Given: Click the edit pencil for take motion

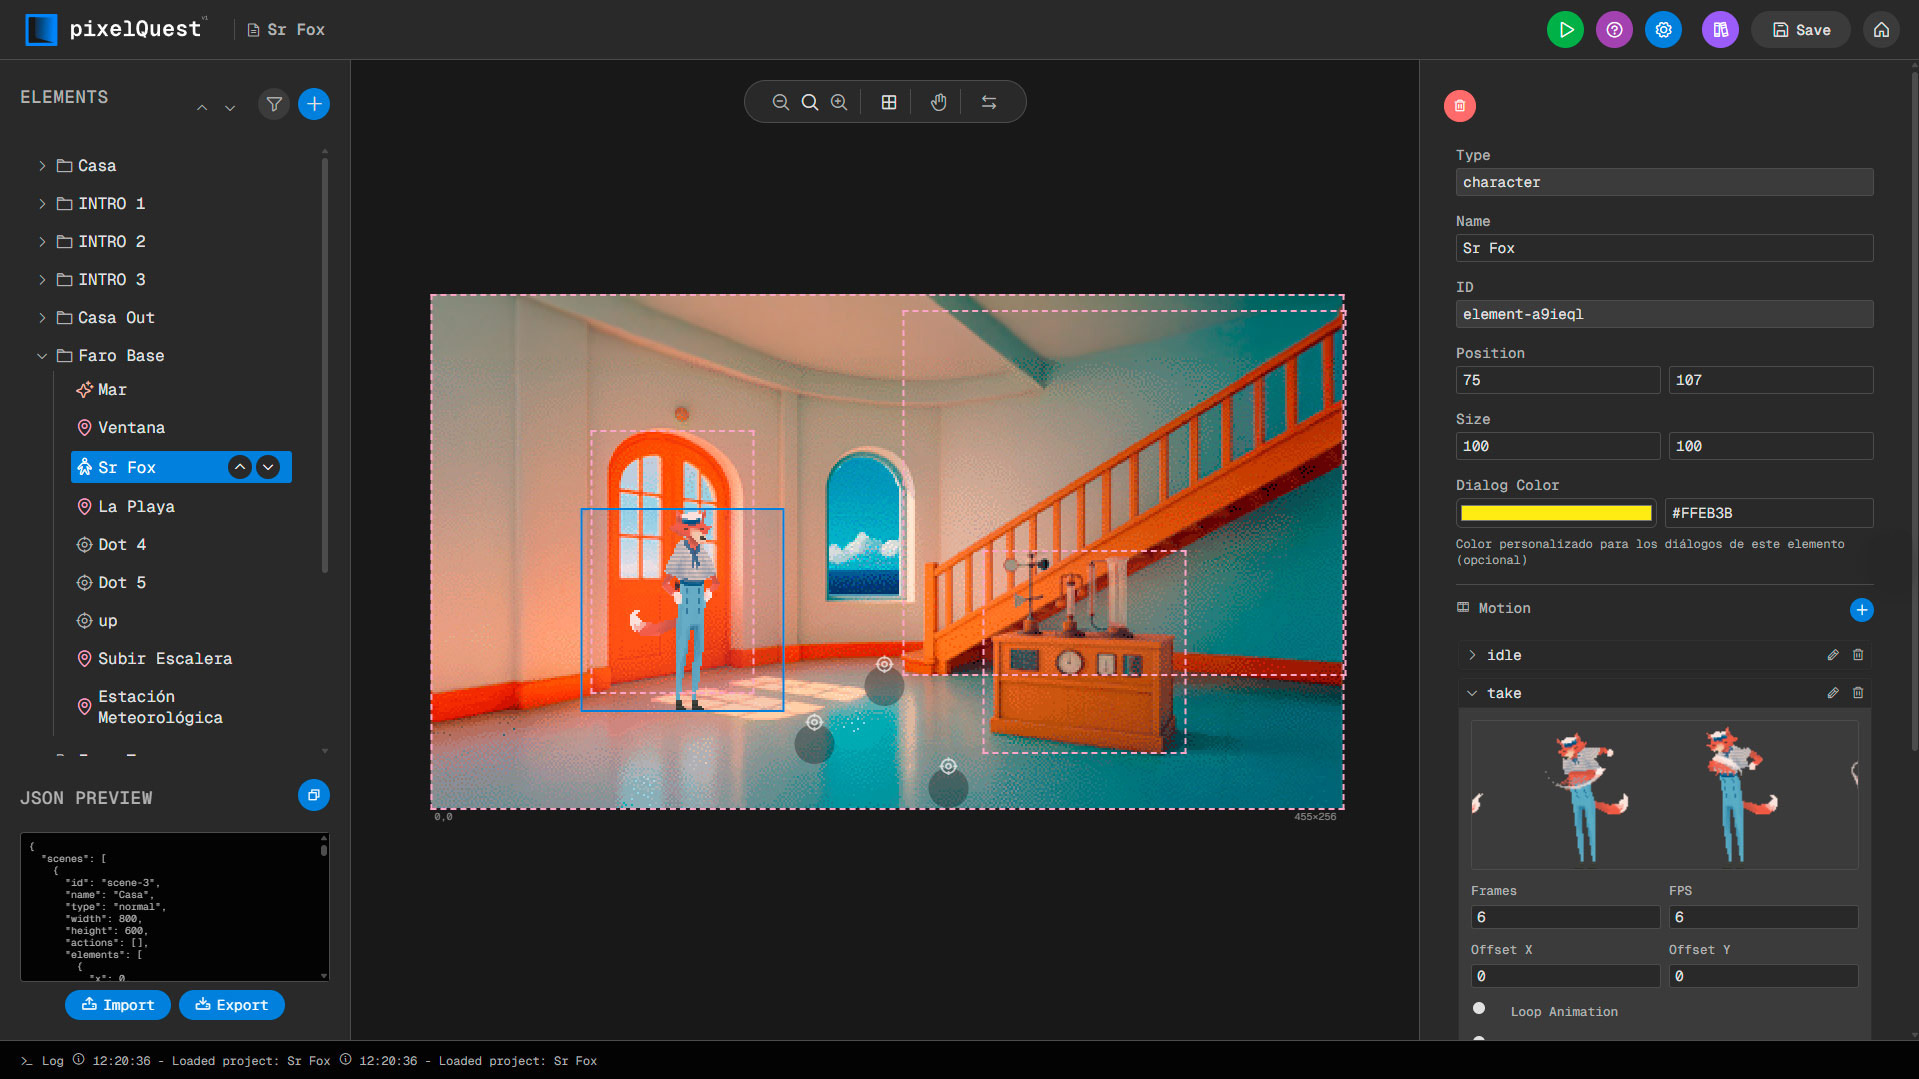Looking at the screenshot, I should tap(1832, 693).
